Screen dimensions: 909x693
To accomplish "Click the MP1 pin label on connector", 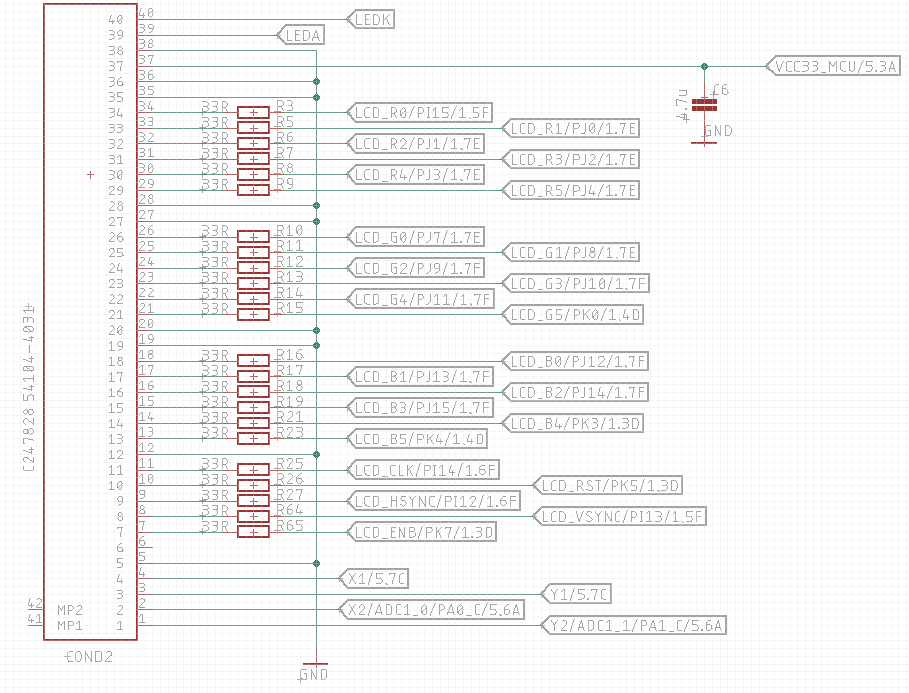I will point(70,626).
